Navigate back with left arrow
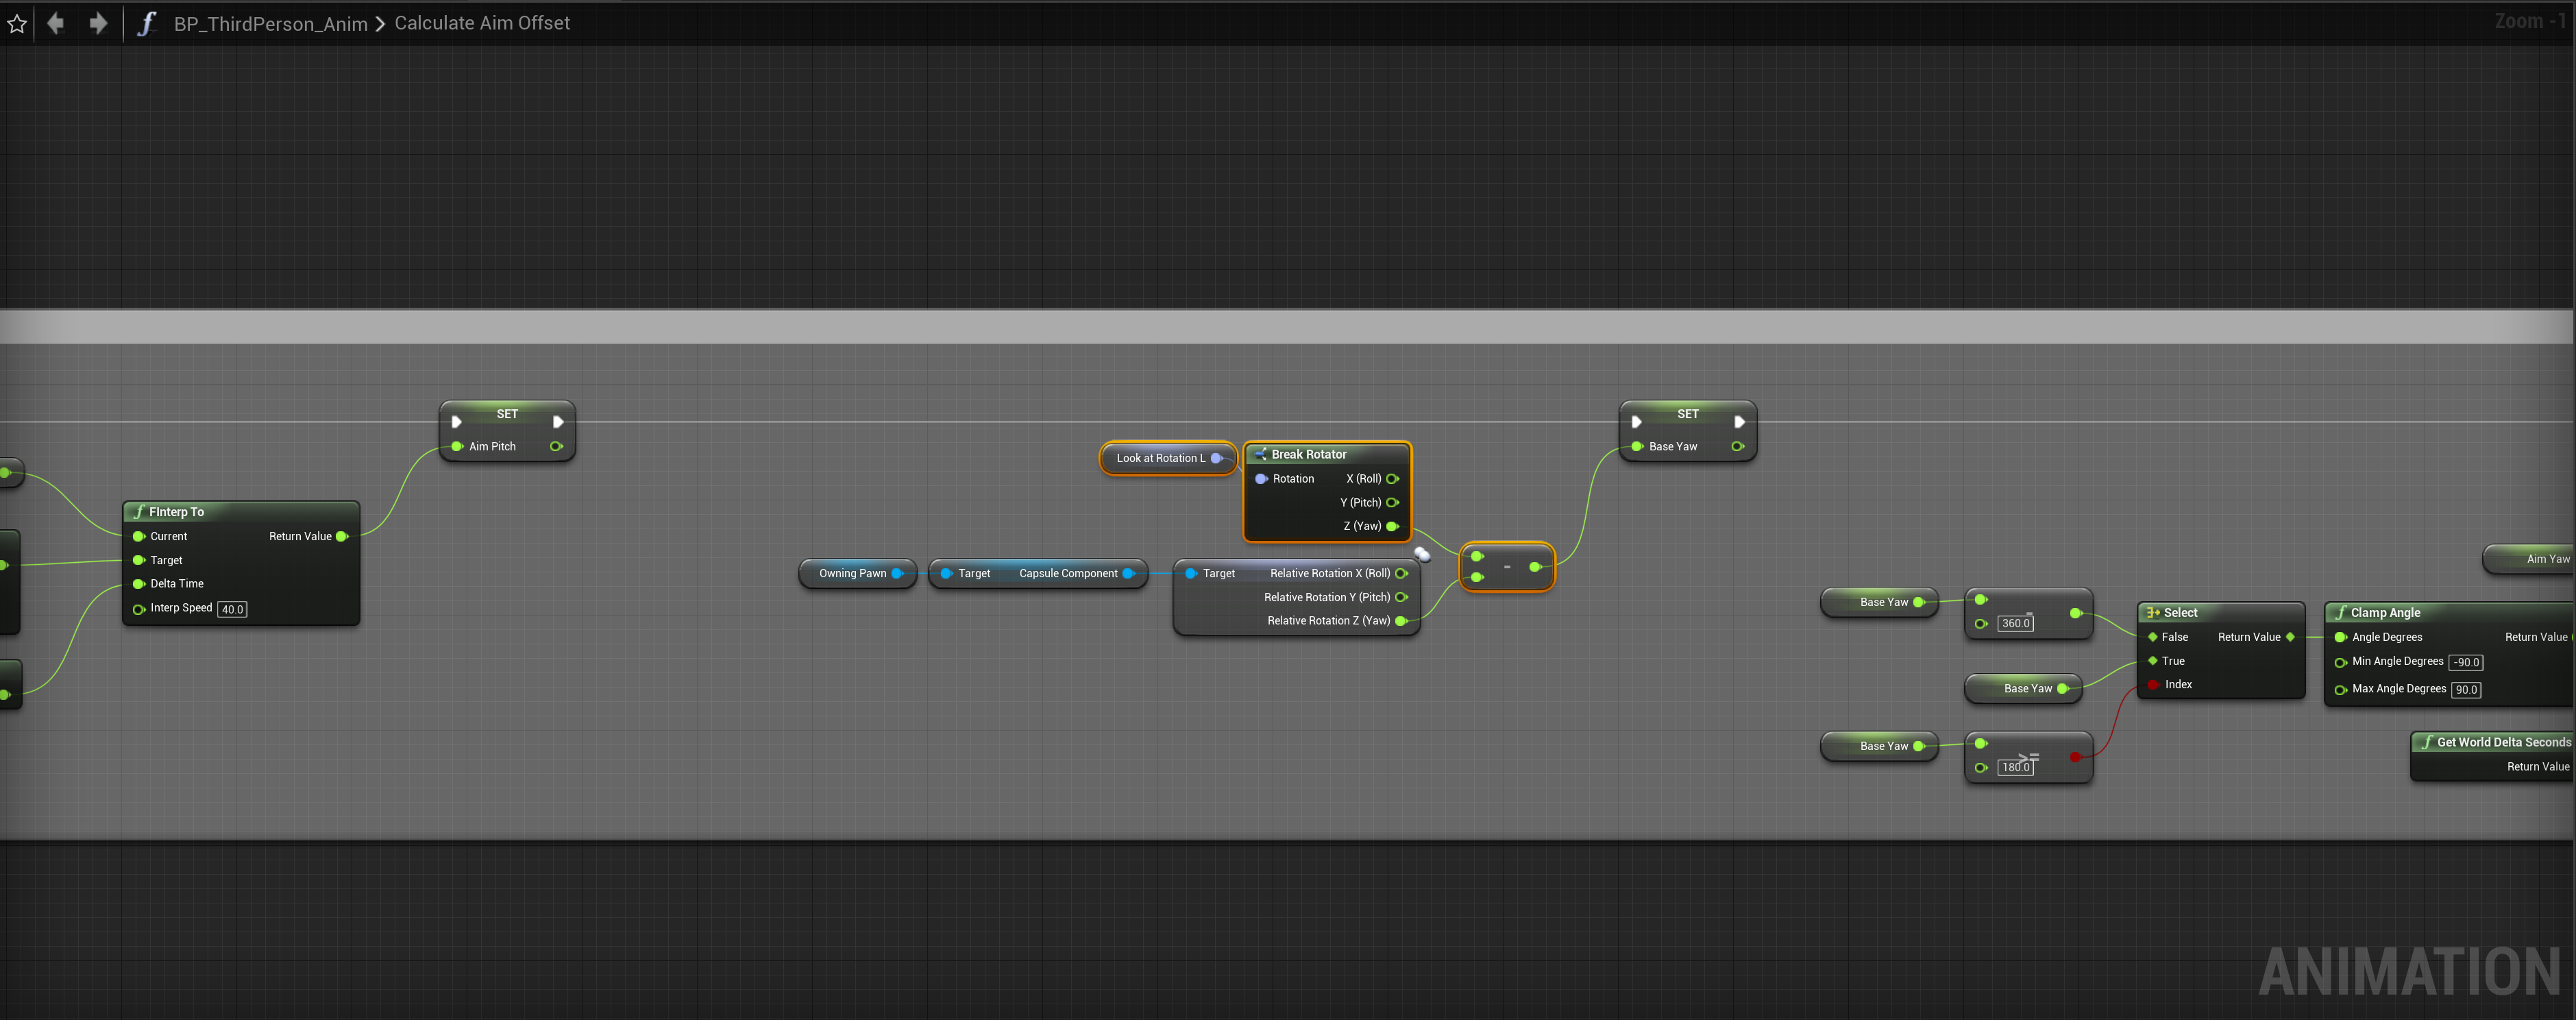This screenshot has height=1020, width=2576. 56,23
